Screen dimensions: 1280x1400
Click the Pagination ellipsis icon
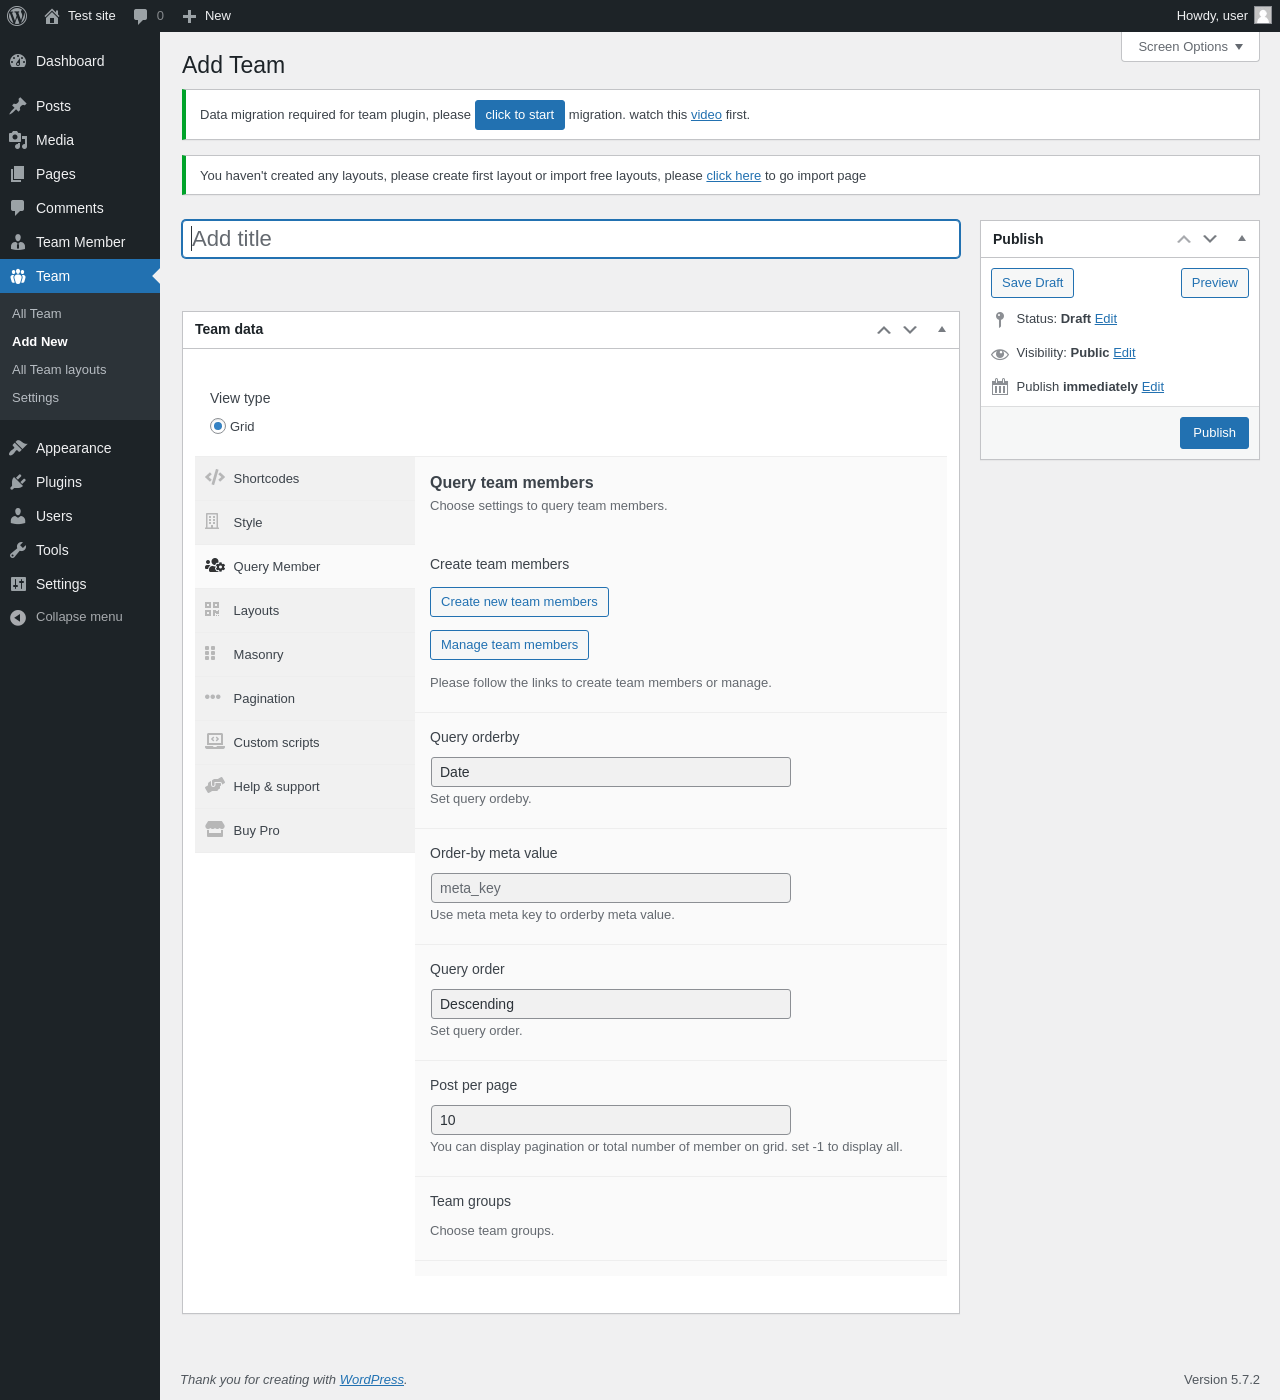tap(213, 697)
